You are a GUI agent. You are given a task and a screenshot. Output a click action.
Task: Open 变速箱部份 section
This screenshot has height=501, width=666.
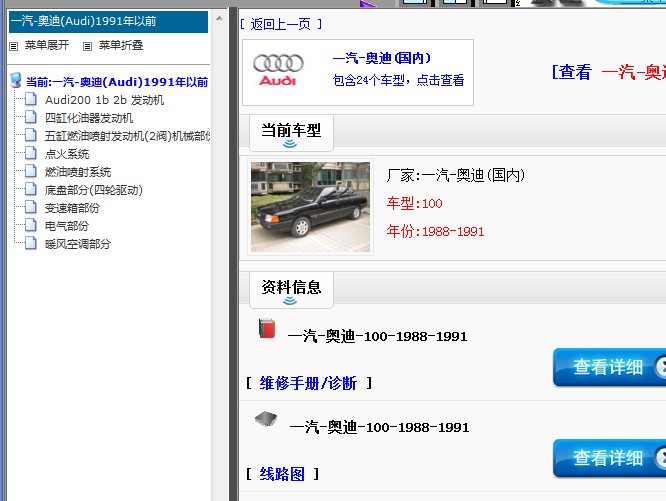(72, 208)
